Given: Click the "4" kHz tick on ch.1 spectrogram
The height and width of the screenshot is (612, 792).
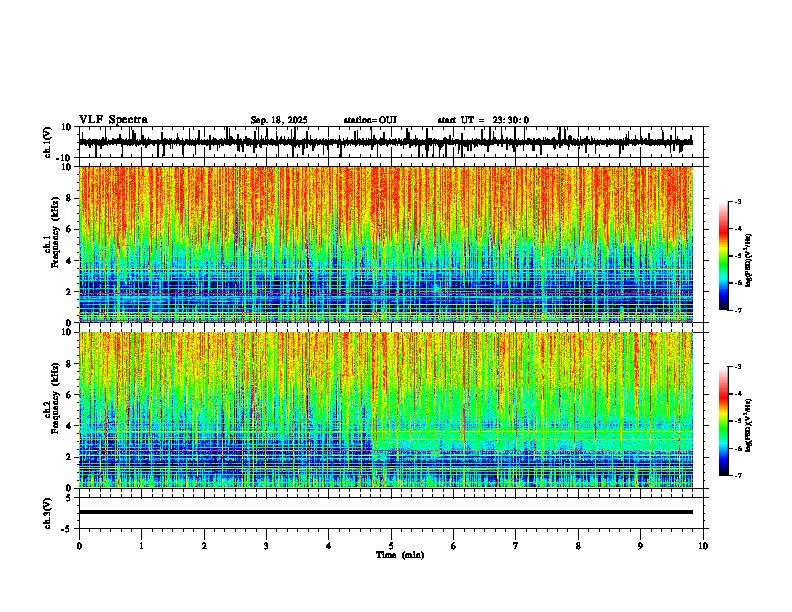Looking at the screenshot, I should 70,261.
